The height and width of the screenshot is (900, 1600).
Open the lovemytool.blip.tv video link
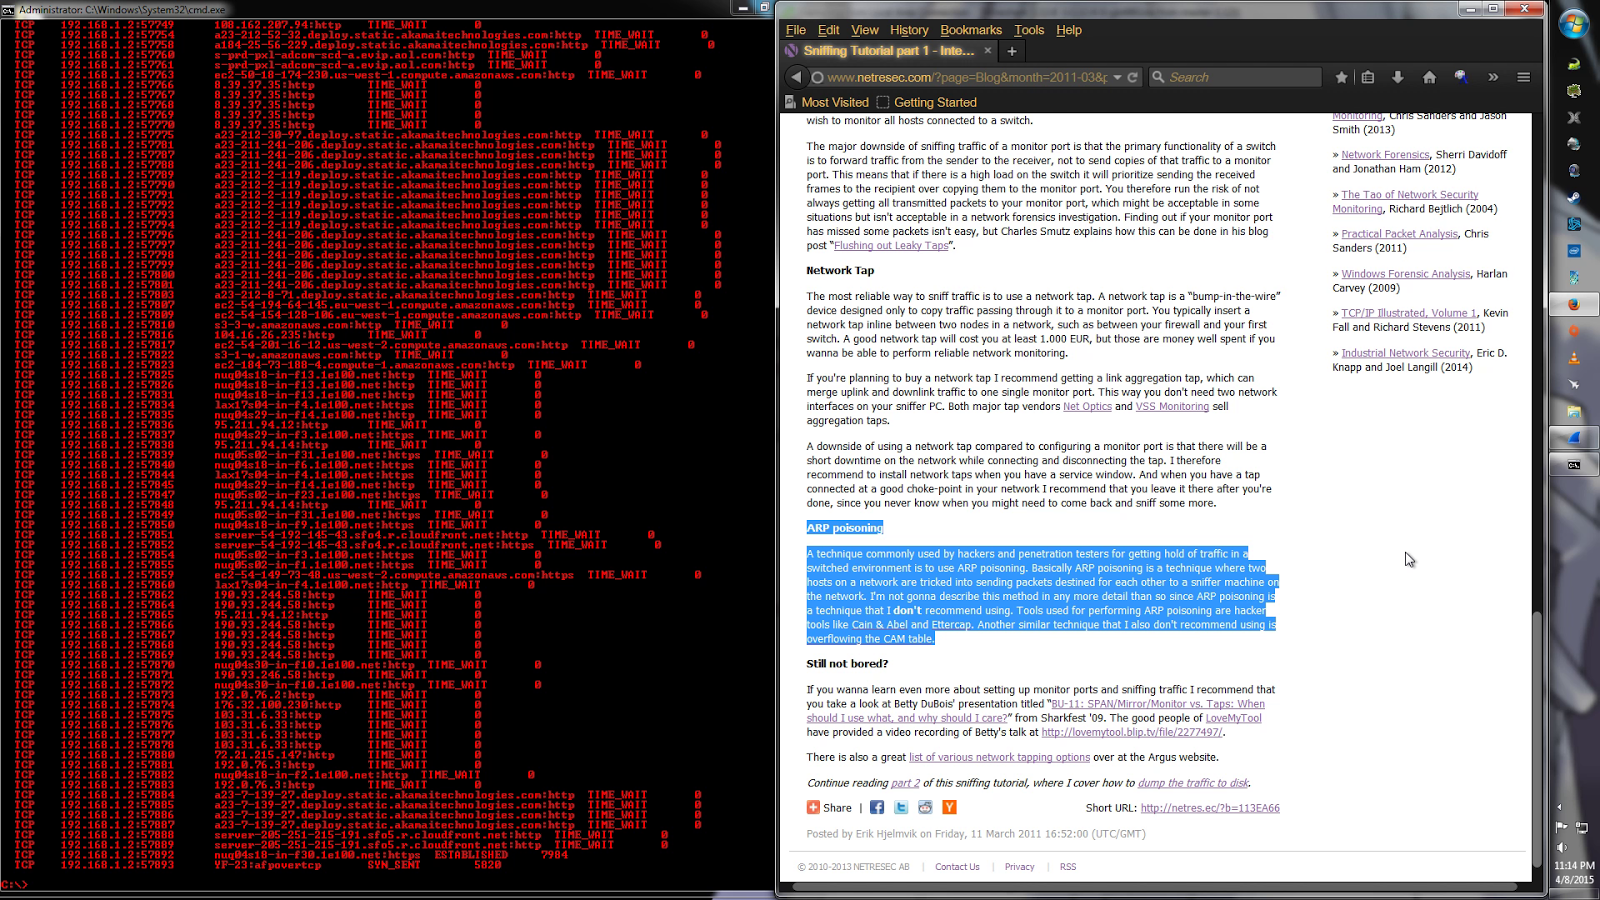coord(1132,732)
